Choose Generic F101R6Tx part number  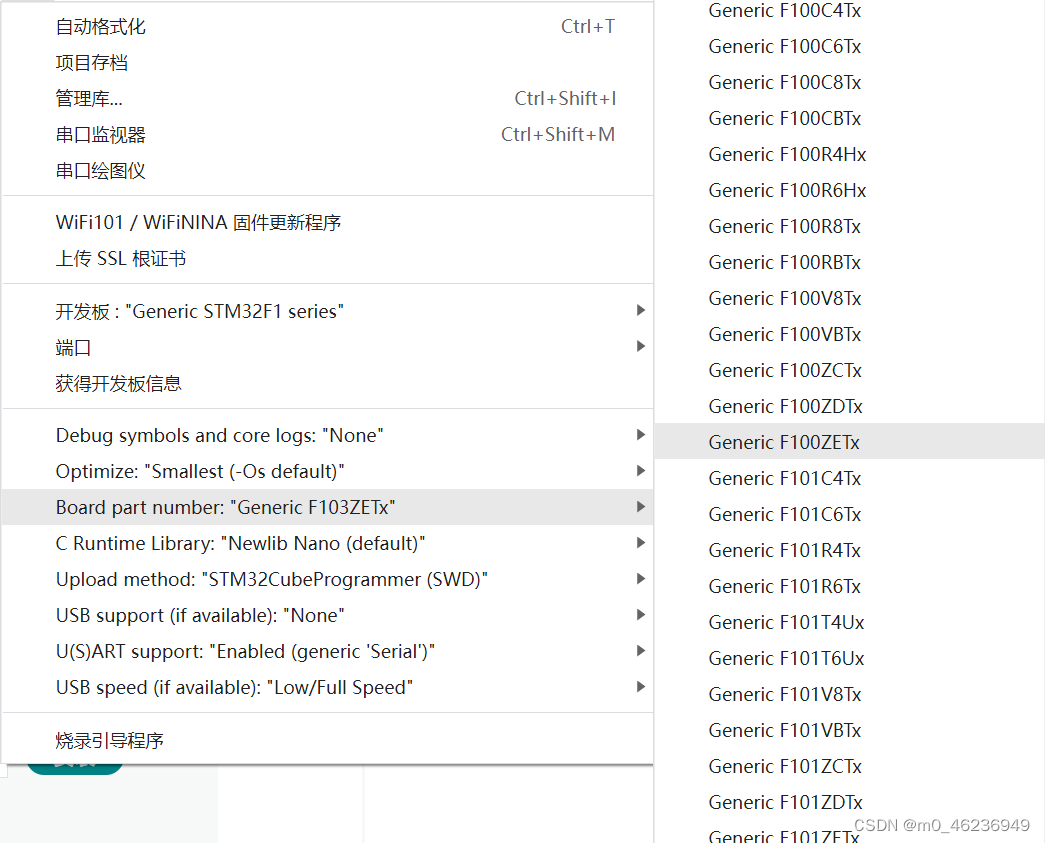click(850, 586)
